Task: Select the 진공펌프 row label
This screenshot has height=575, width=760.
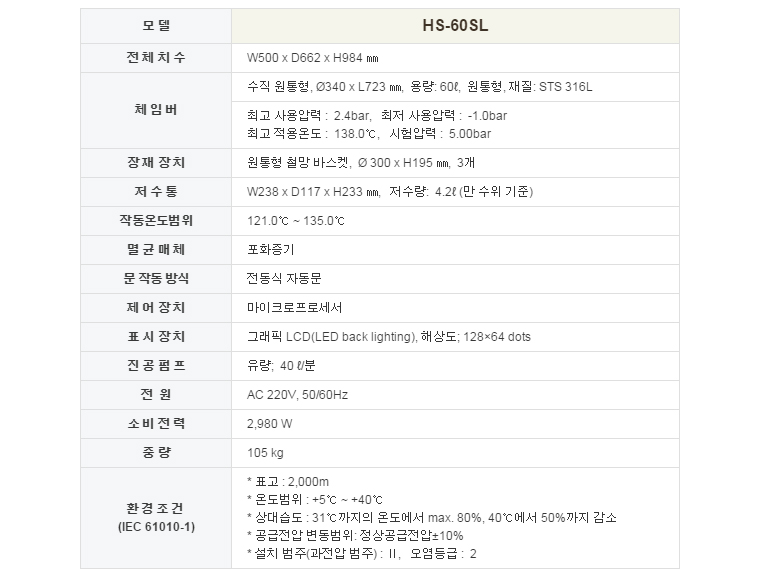Action: pyautogui.click(x=156, y=365)
